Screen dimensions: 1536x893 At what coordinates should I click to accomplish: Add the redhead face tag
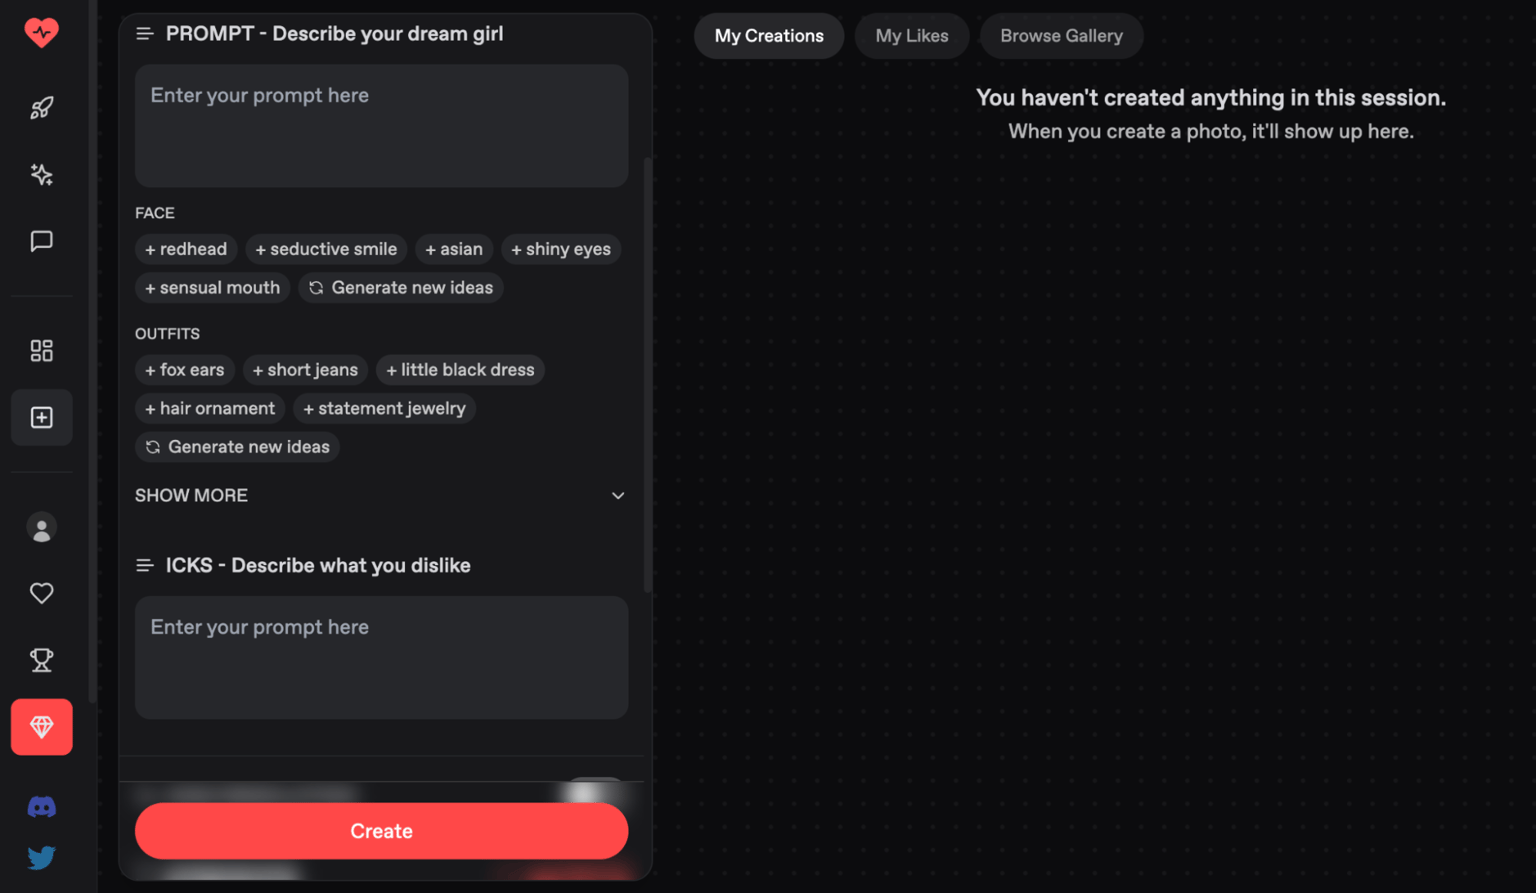coord(186,249)
